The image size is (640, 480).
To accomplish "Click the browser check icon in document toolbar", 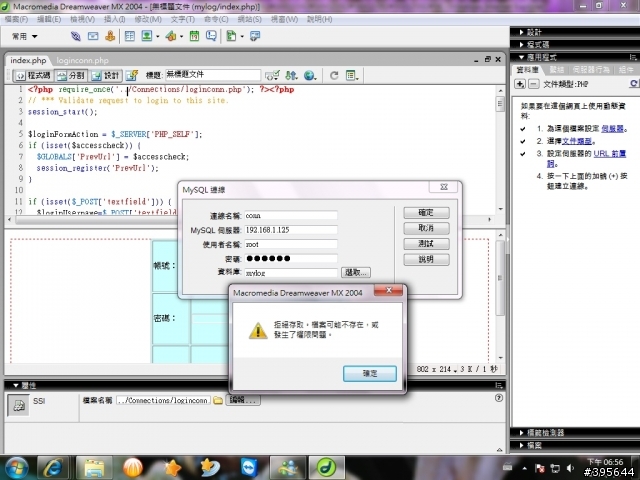I will [272, 75].
